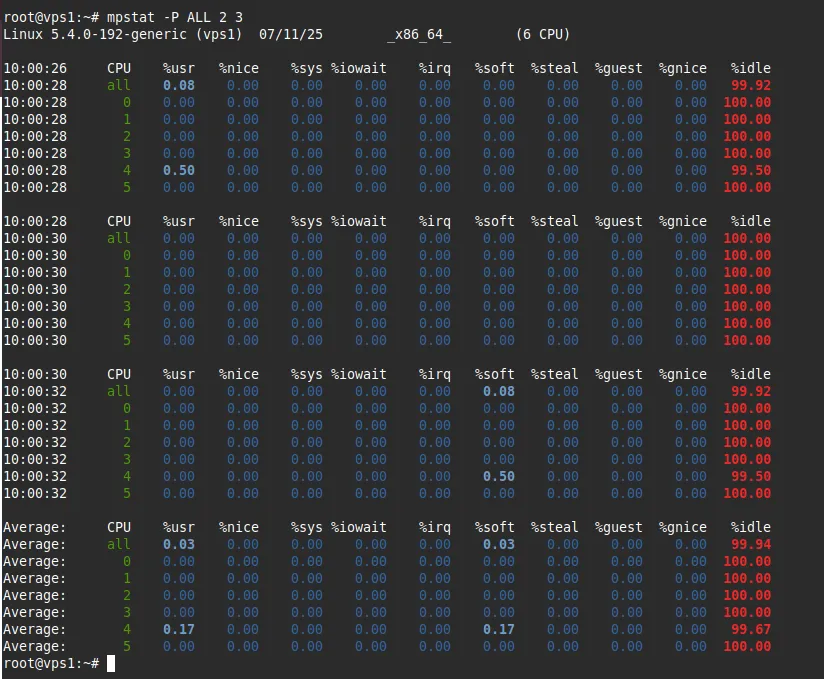Image resolution: width=824 pixels, height=679 pixels.
Task: Click the Average 0.17 %usr value
Action: pos(179,629)
